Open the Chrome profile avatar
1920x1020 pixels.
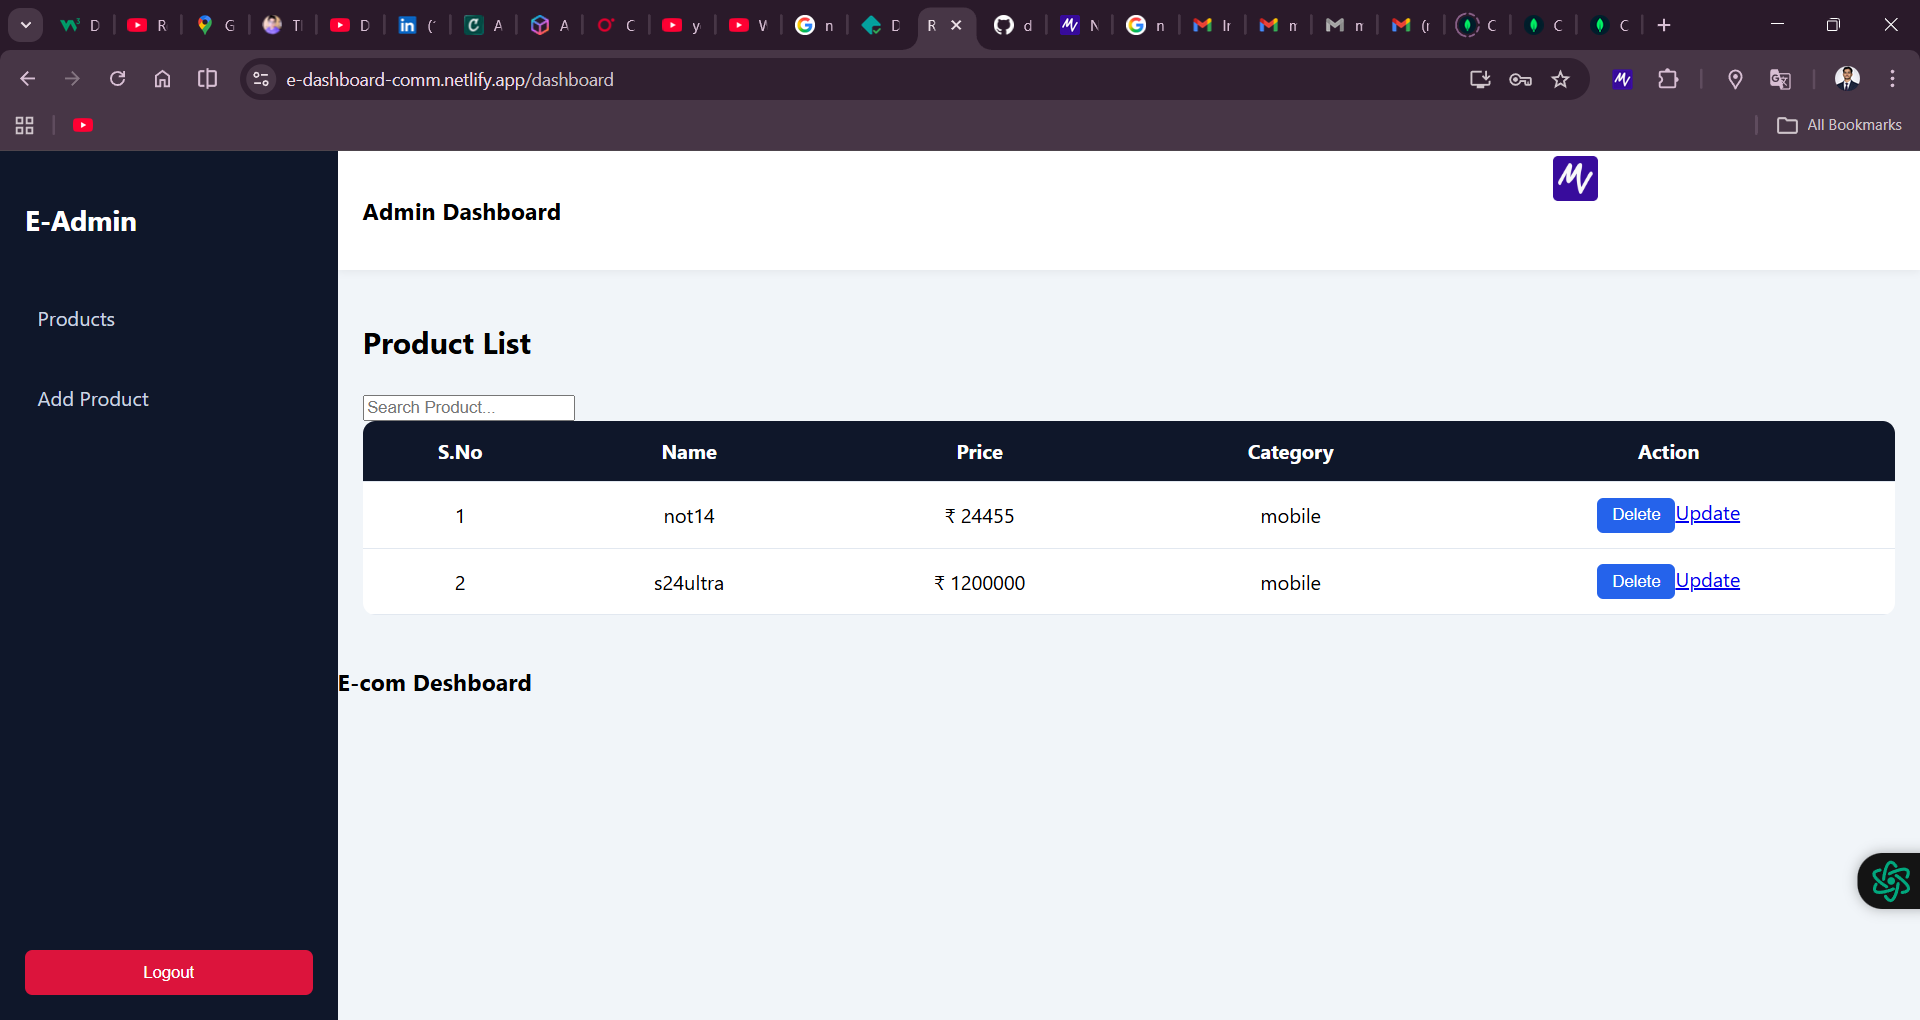(1848, 79)
